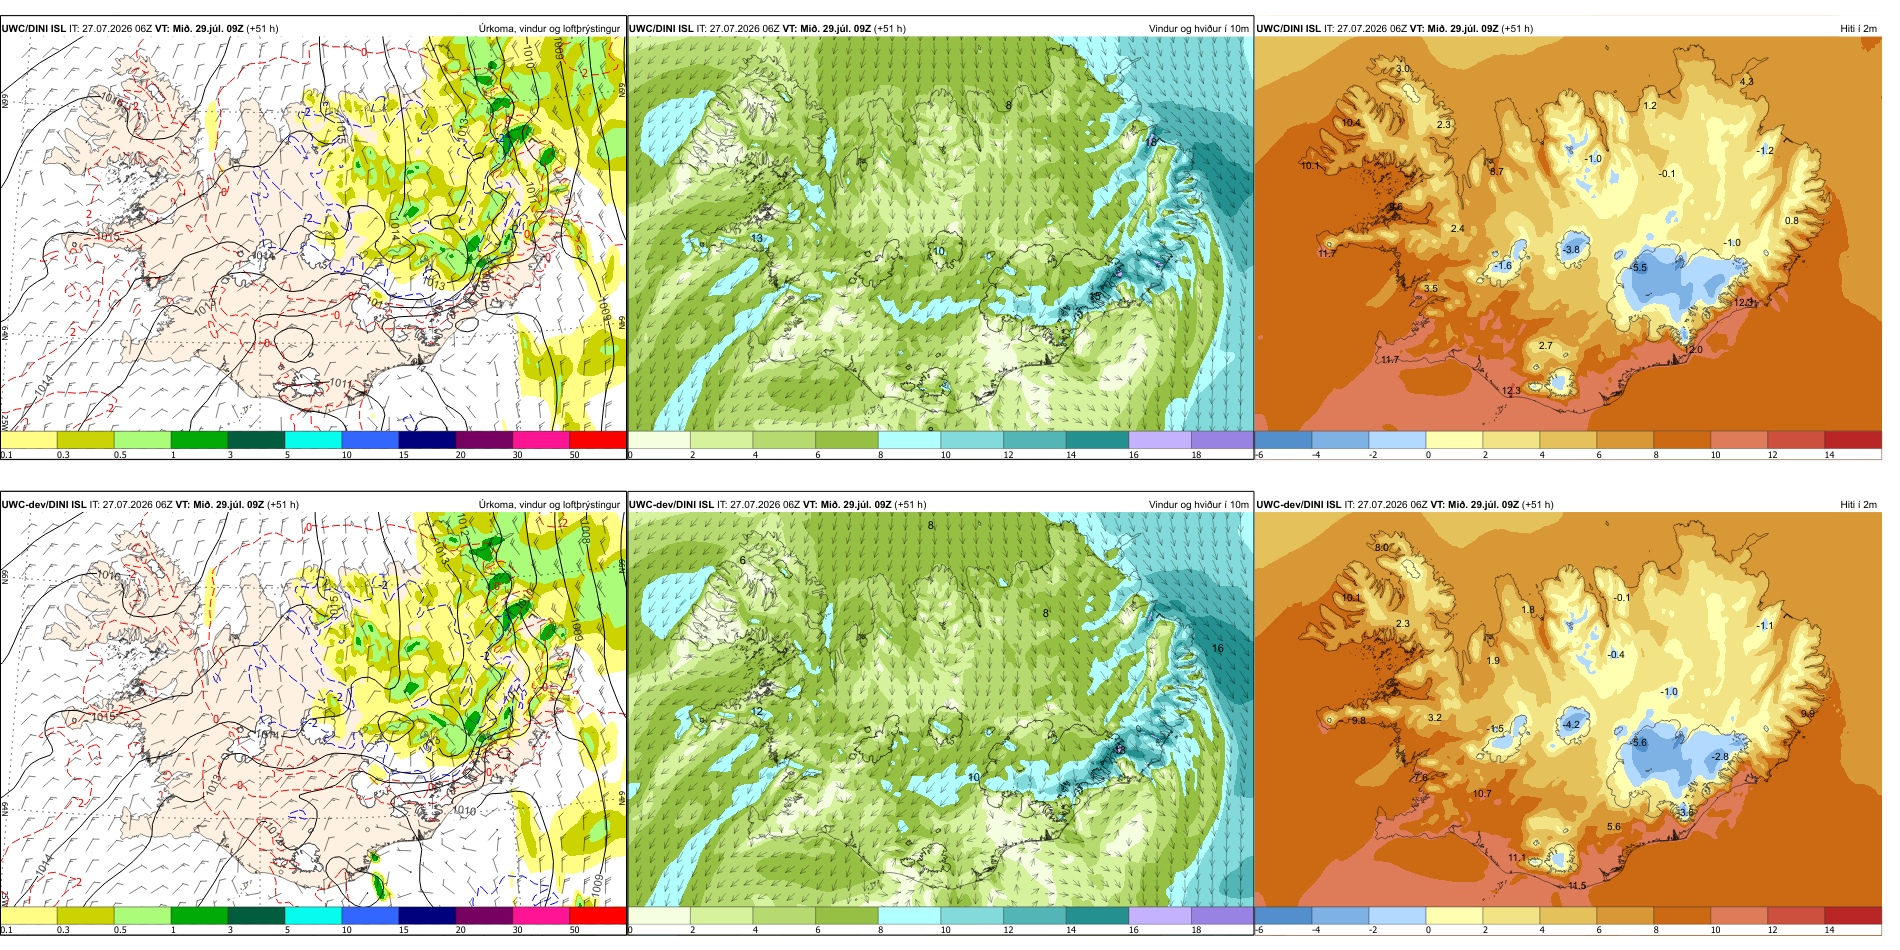The height and width of the screenshot is (950, 1900).
Task: Click the top 'Hiti í 2m' title
Action: click(1858, 29)
